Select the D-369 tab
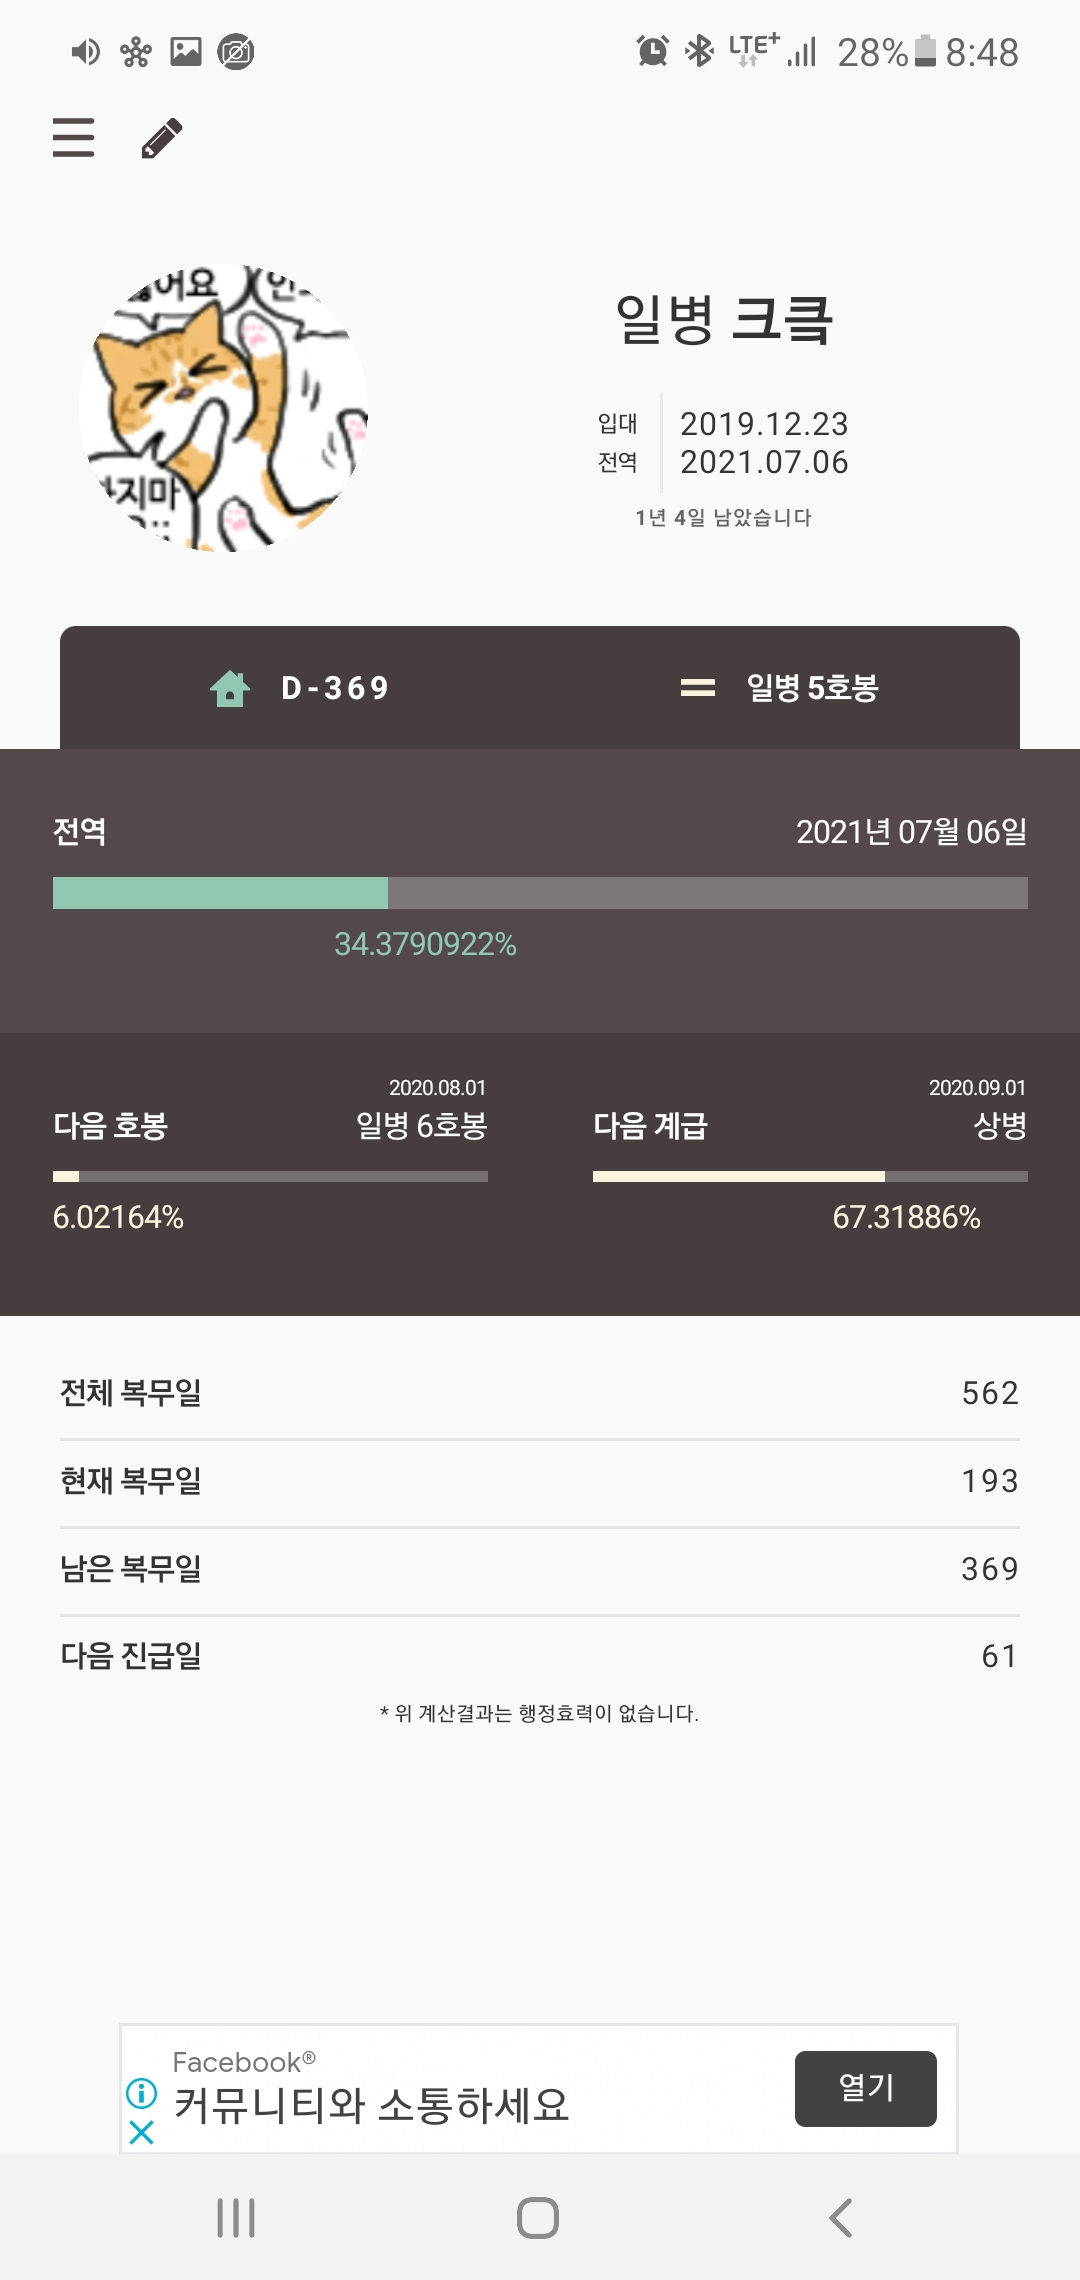This screenshot has width=1080, height=2280. [x=300, y=688]
